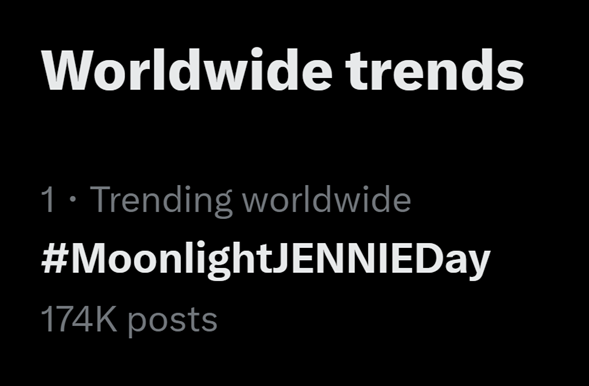Click the Trending worldwide label

tap(251, 200)
